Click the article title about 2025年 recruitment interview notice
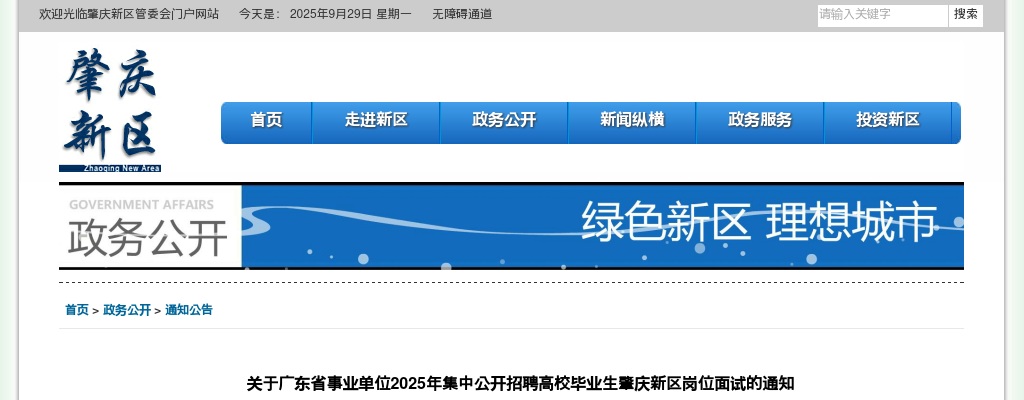 520,384
